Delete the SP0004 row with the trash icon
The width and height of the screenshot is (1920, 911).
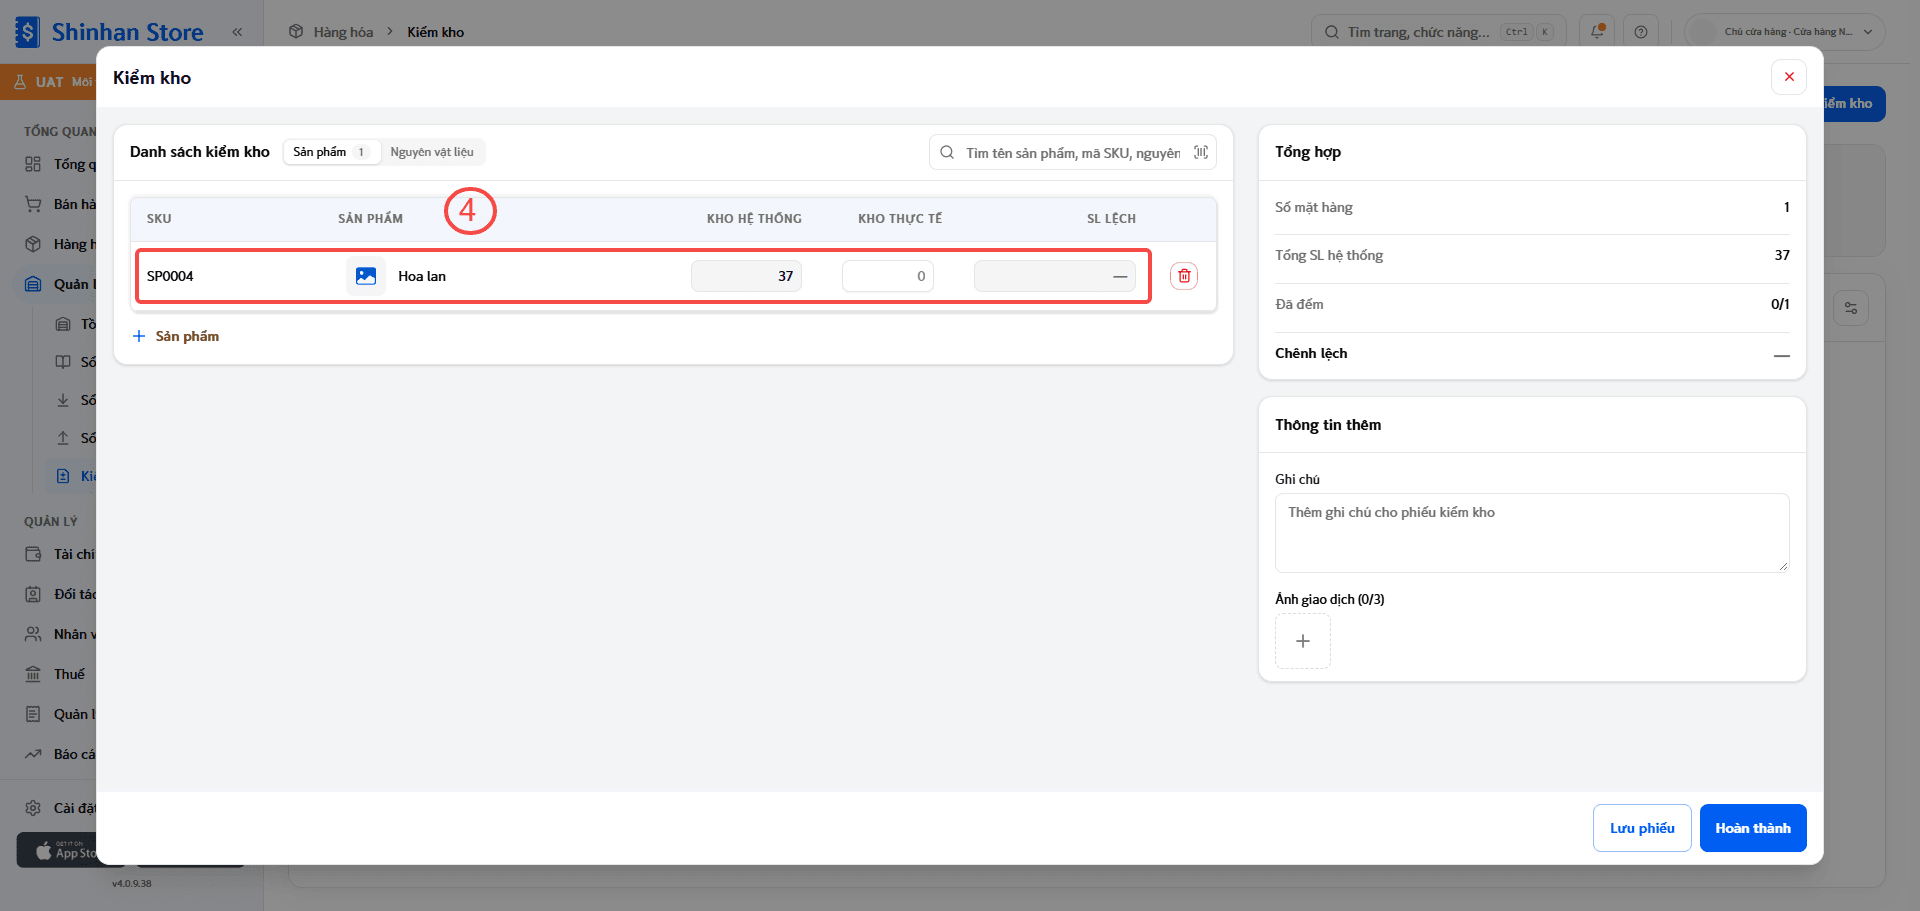[x=1184, y=276]
